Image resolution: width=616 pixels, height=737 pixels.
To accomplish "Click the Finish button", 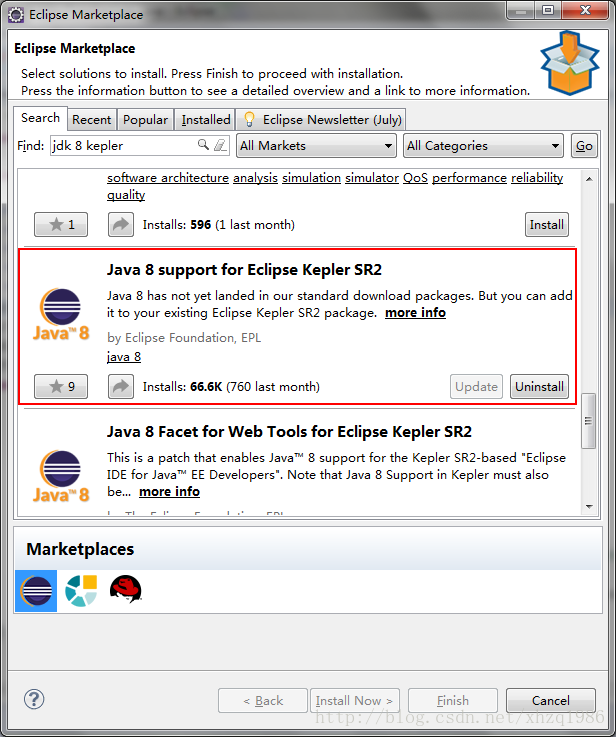I will [x=452, y=700].
